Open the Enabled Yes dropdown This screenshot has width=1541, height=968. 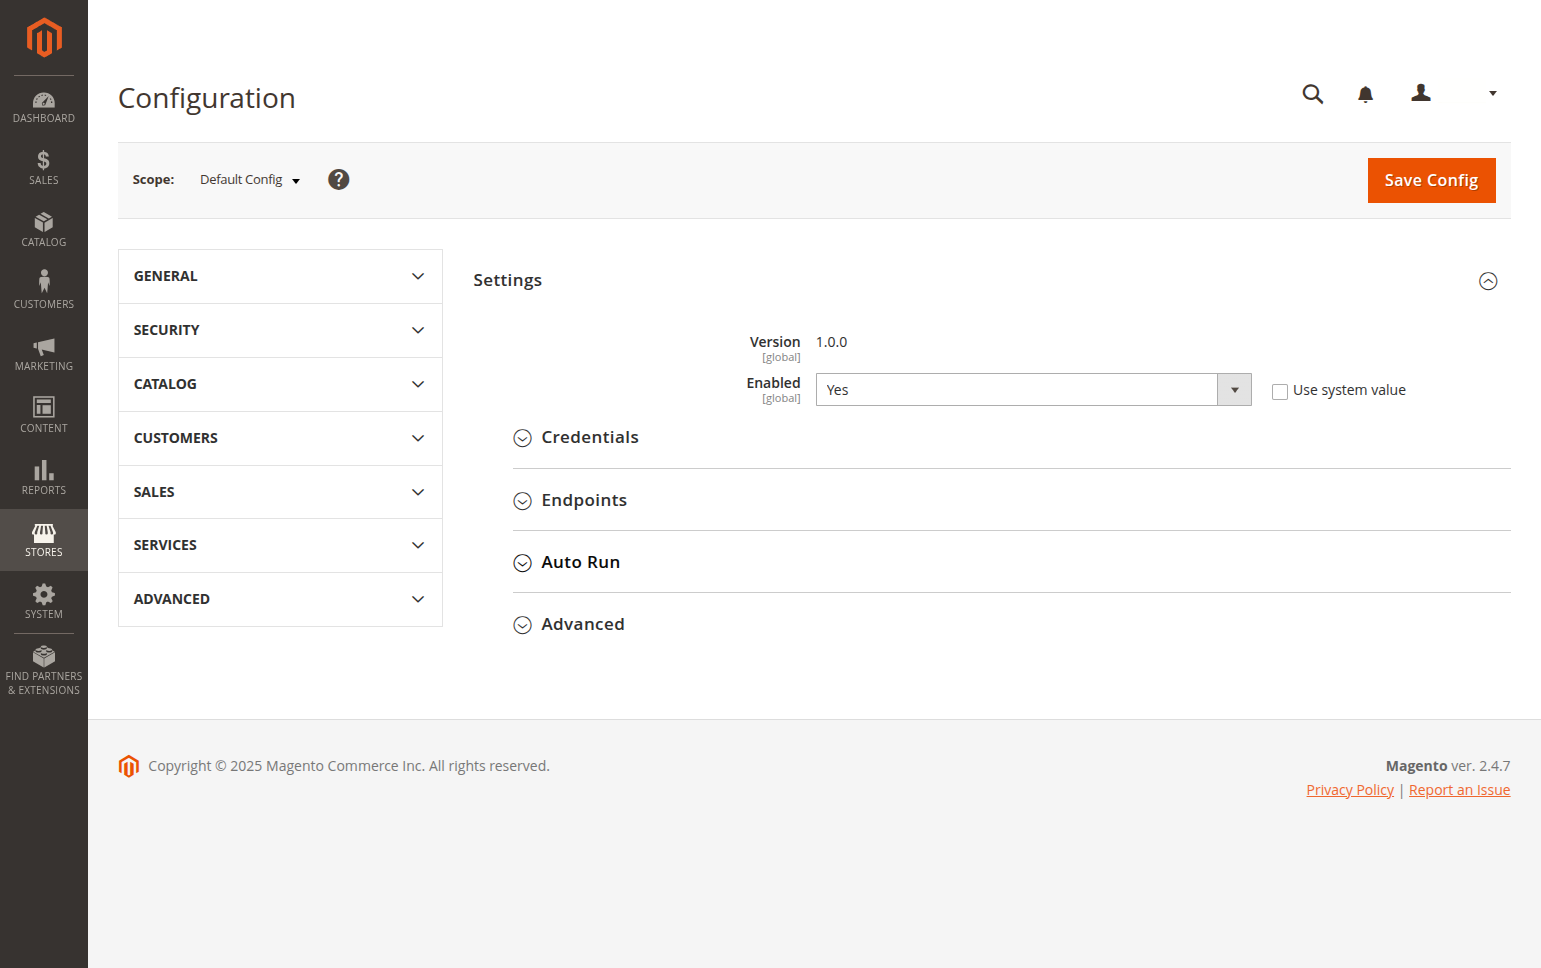click(x=1033, y=390)
